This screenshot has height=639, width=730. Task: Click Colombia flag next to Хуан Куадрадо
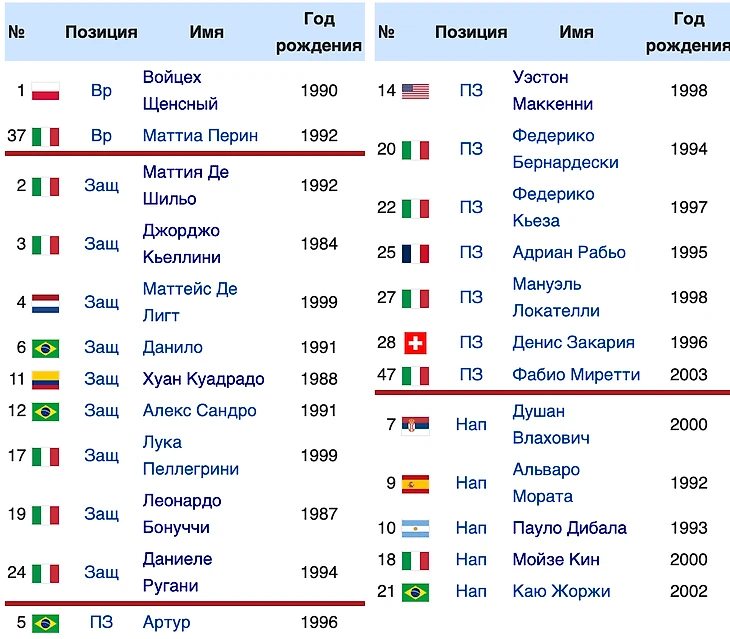pos(45,380)
